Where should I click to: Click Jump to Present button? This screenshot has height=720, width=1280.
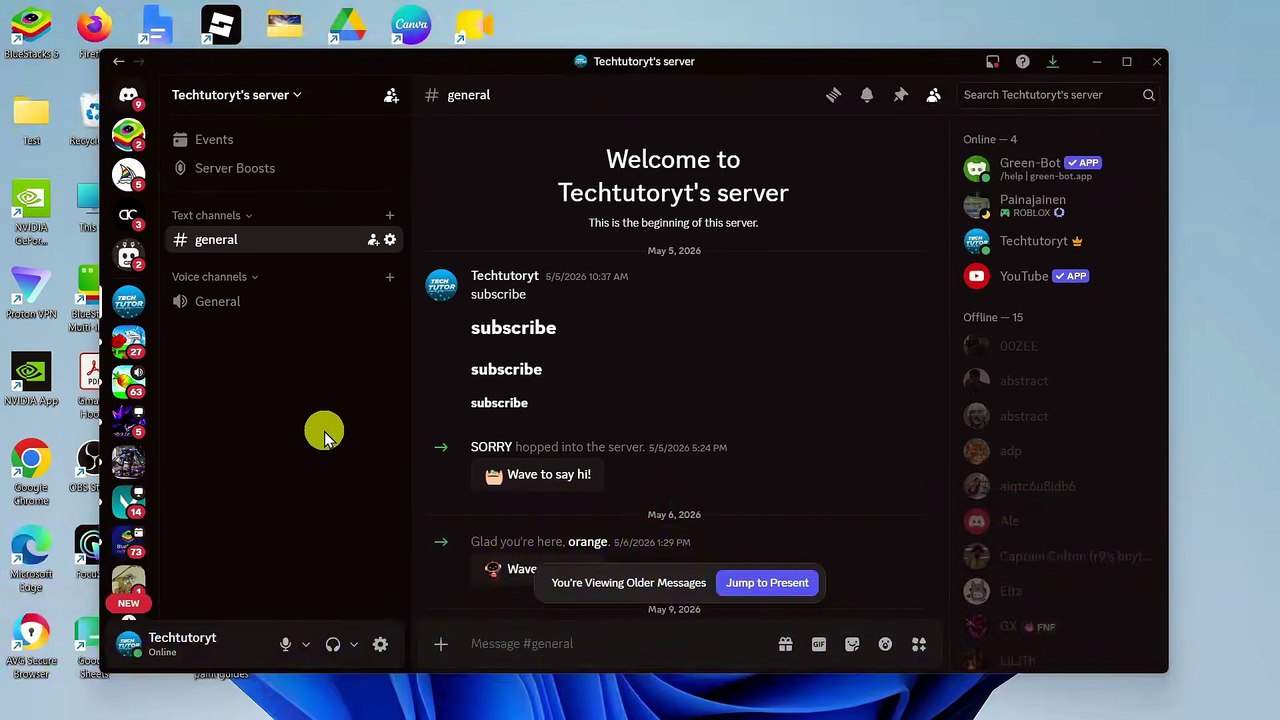coord(767,583)
